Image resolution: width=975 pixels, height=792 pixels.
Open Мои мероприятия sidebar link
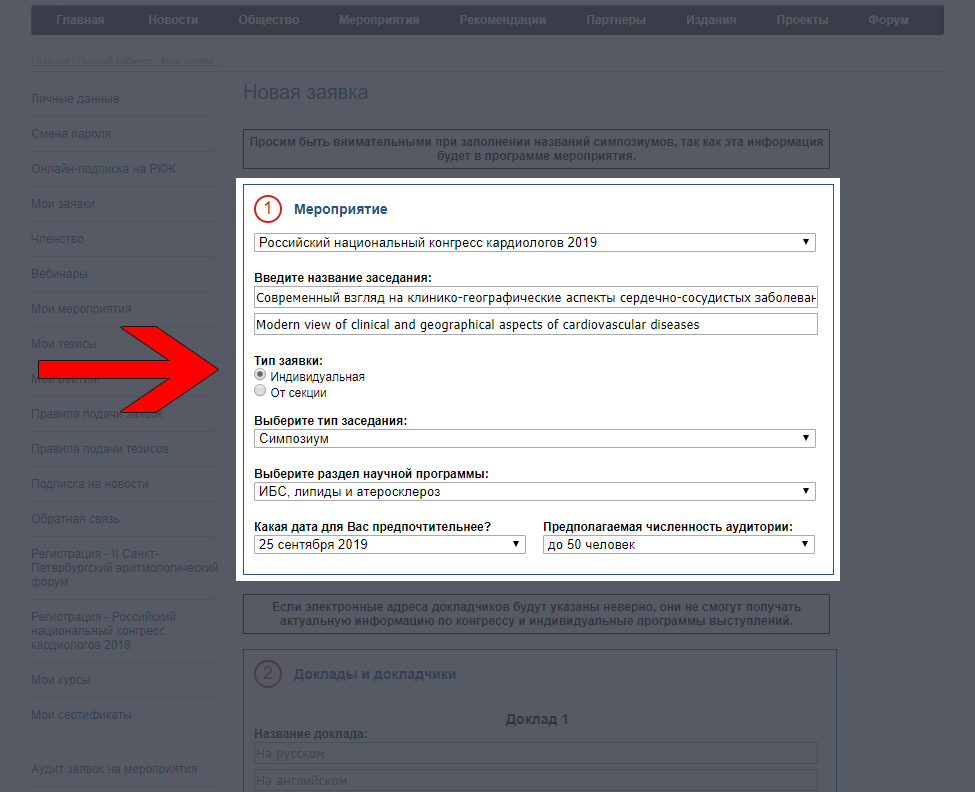coord(81,309)
